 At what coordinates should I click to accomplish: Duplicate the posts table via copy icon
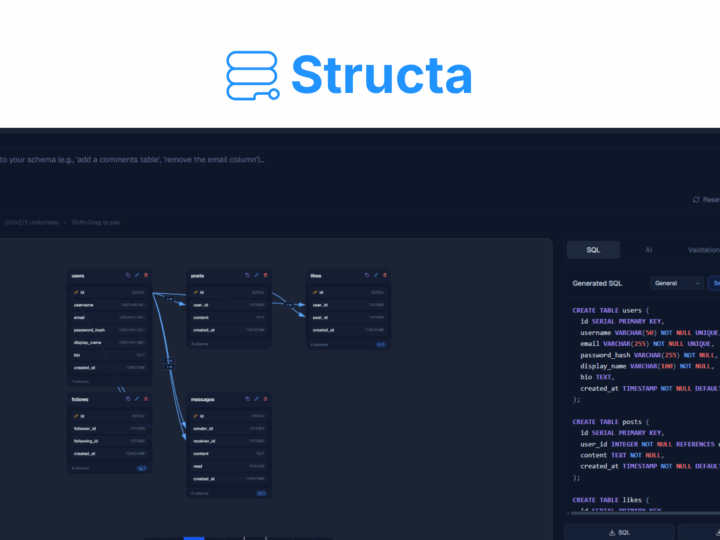247,276
